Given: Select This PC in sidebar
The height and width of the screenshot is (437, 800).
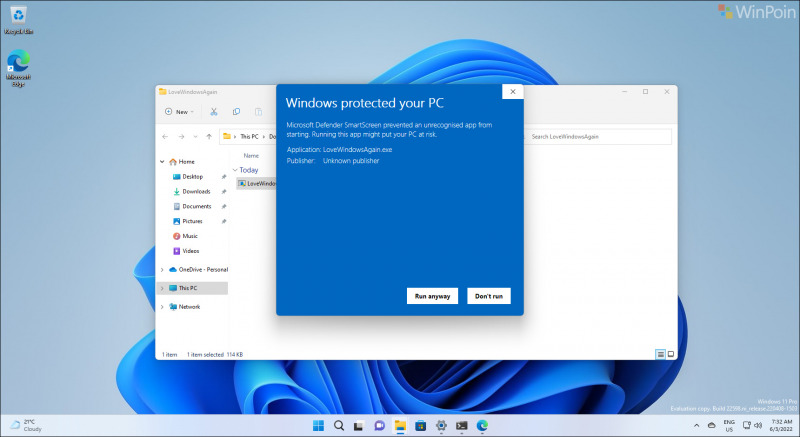Looking at the screenshot, I should [x=187, y=288].
